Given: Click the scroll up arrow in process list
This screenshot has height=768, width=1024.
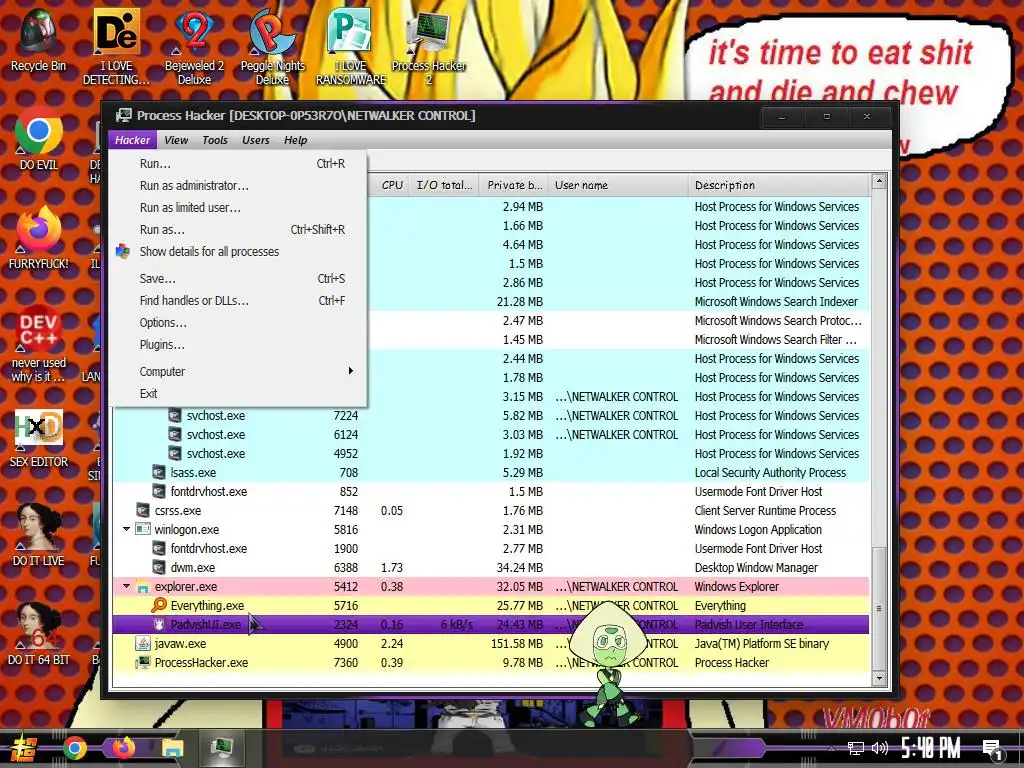Looking at the screenshot, I should coord(879,181).
